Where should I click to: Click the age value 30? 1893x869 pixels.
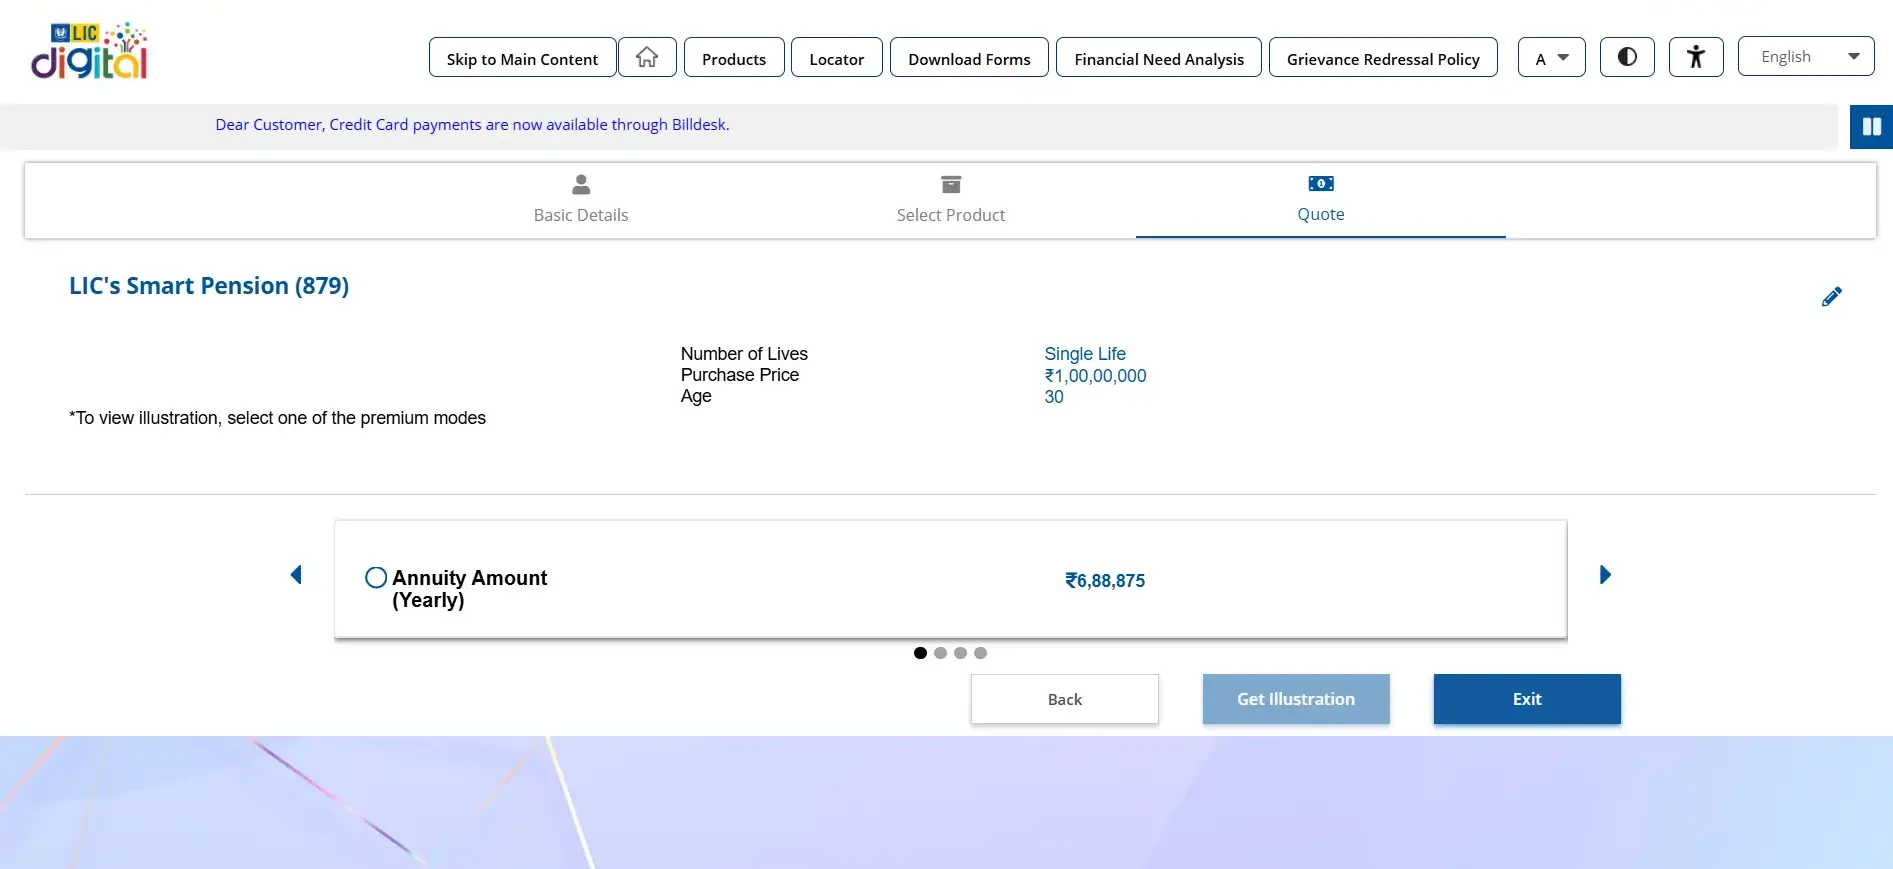pyautogui.click(x=1054, y=397)
